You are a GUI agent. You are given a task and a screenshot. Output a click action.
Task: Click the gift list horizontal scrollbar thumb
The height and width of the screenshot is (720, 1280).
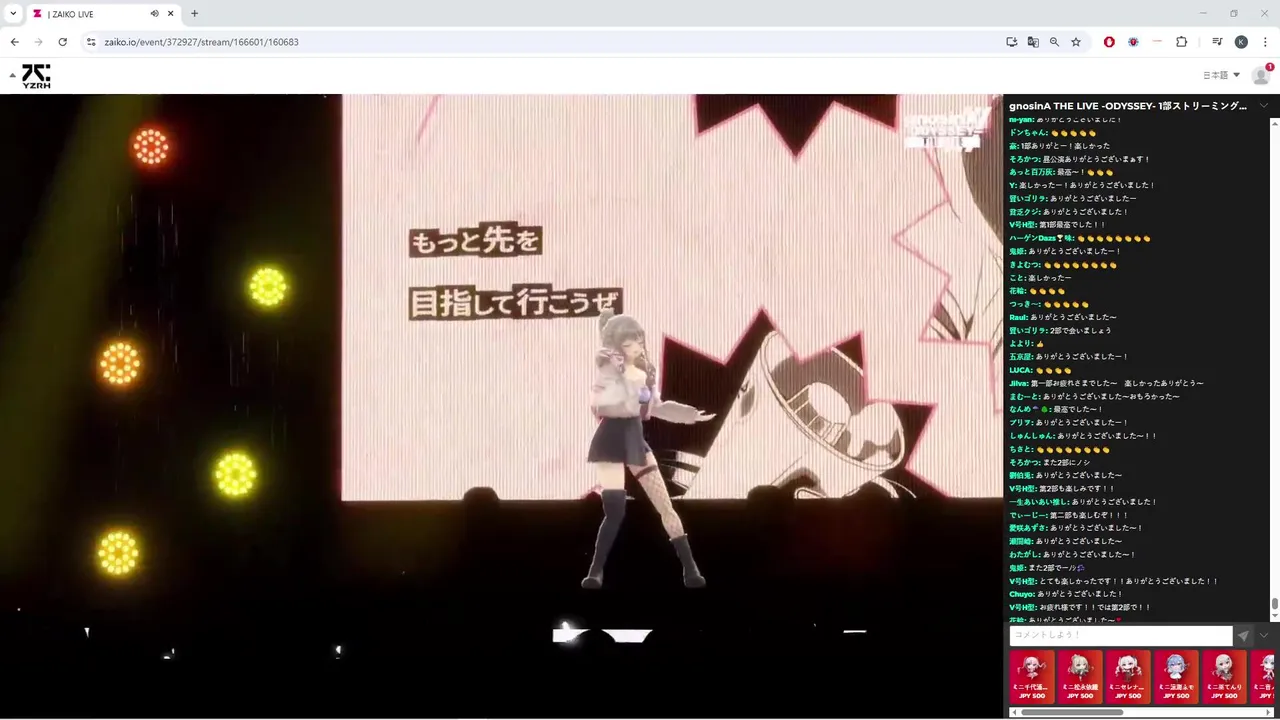1072,712
